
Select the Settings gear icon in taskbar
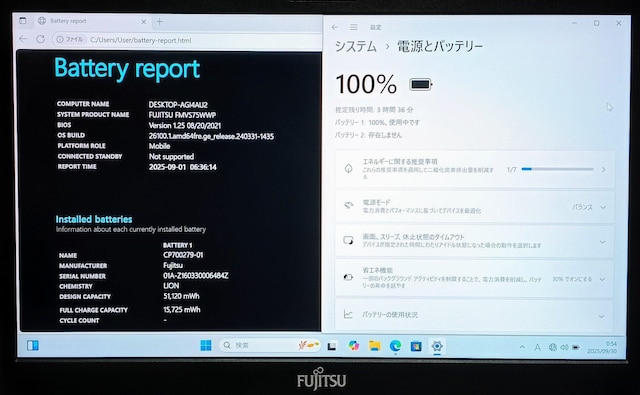[x=437, y=346]
